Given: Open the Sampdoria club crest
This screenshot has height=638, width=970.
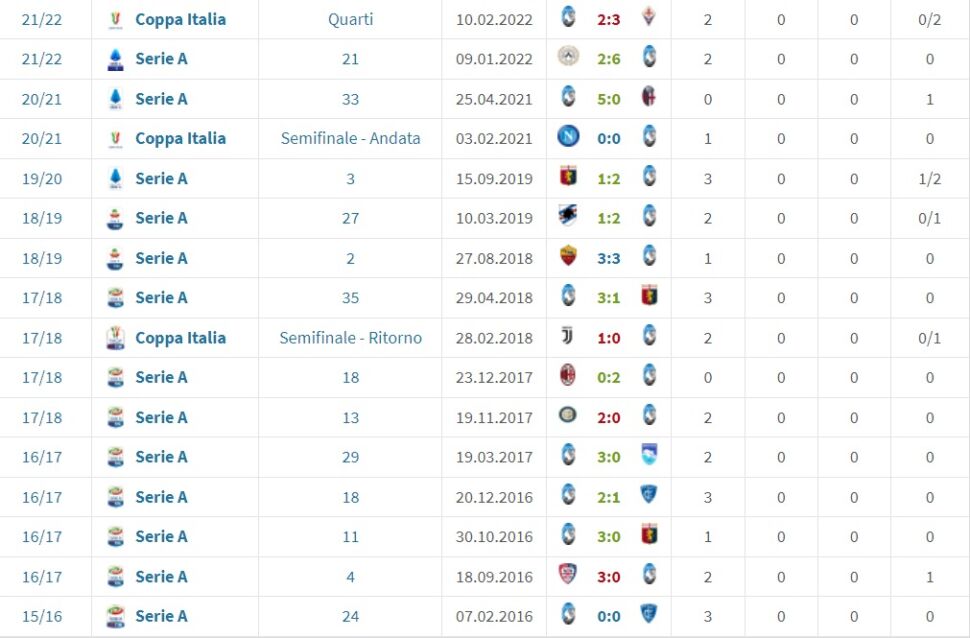Looking at the screenshot, I should tap(568, 217).
